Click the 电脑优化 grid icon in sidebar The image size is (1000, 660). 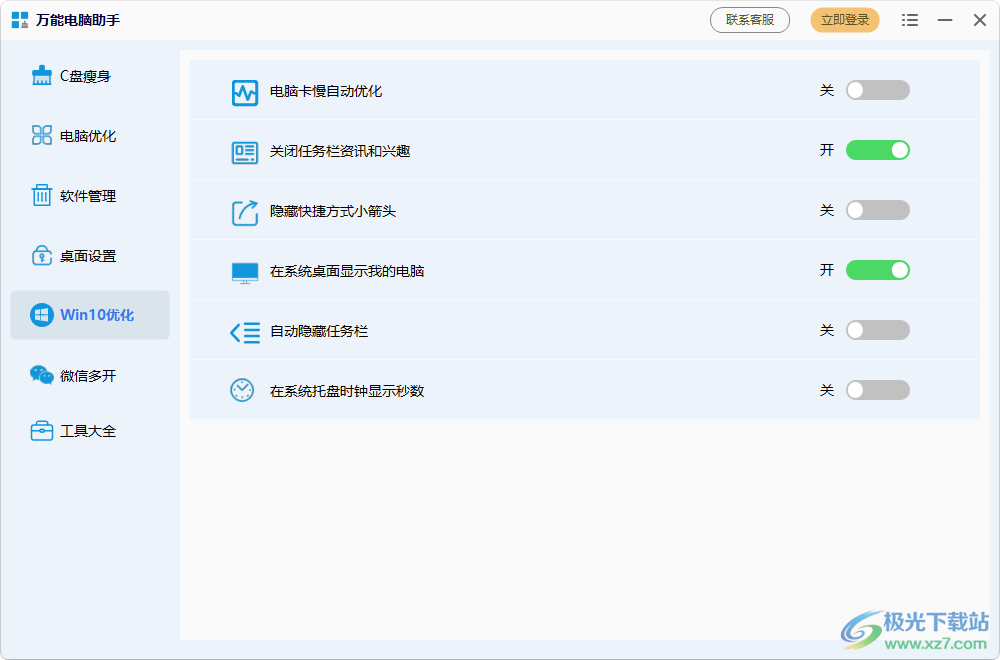tap(41, 135)
